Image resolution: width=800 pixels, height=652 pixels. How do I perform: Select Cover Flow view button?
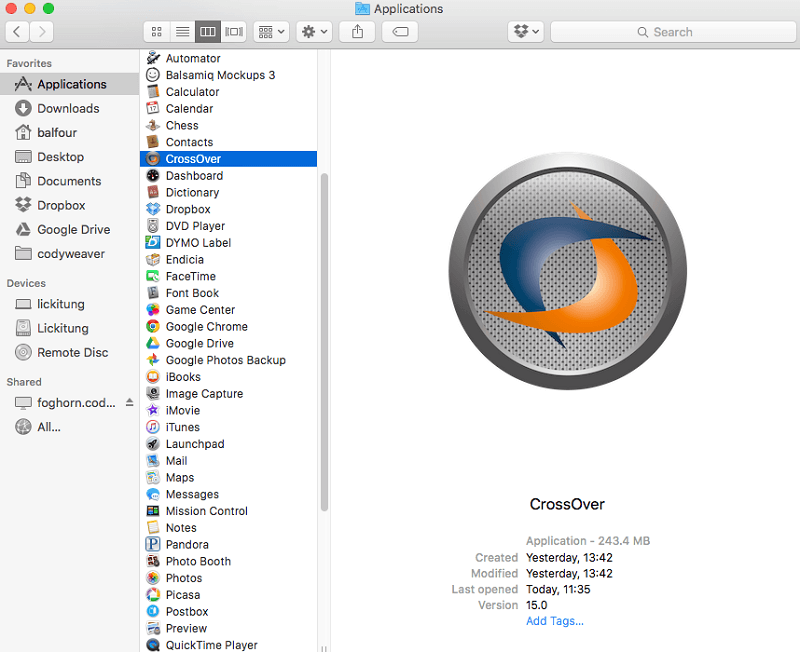pos(234,32)
